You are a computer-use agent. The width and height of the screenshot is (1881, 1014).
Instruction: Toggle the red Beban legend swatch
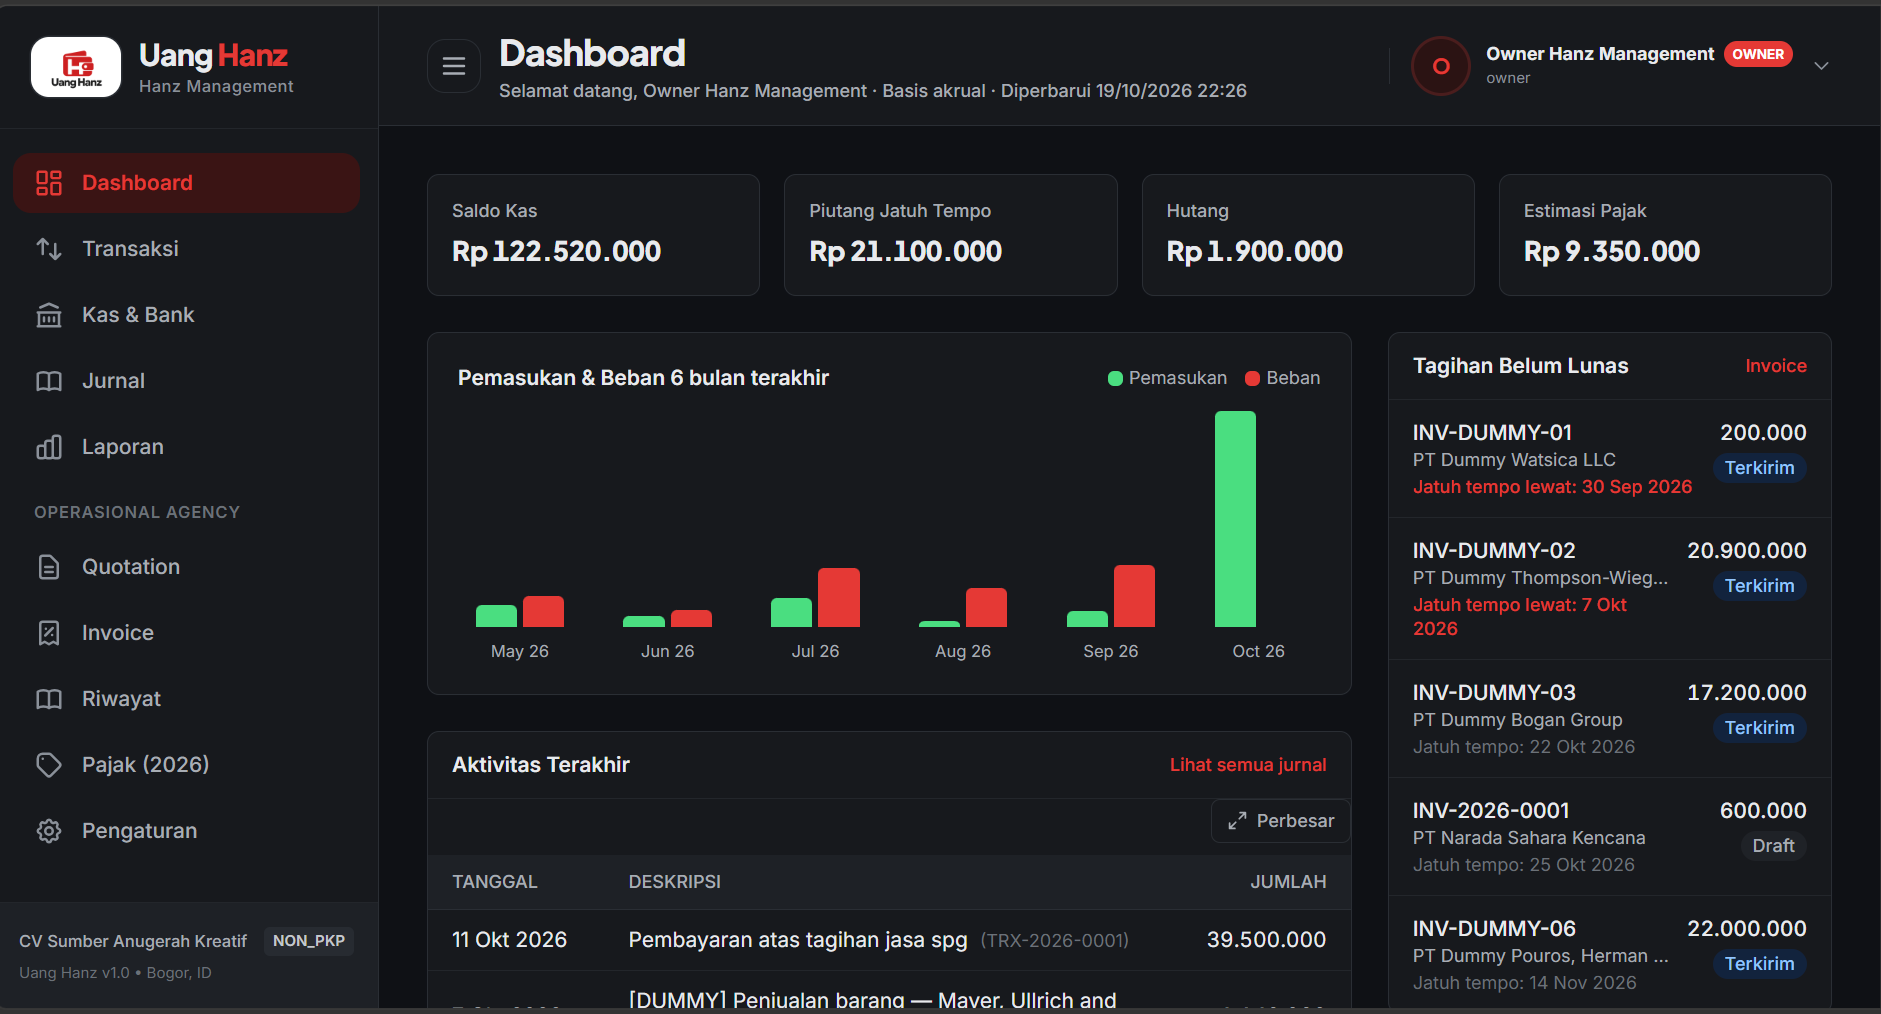[x=1252, y=378]
